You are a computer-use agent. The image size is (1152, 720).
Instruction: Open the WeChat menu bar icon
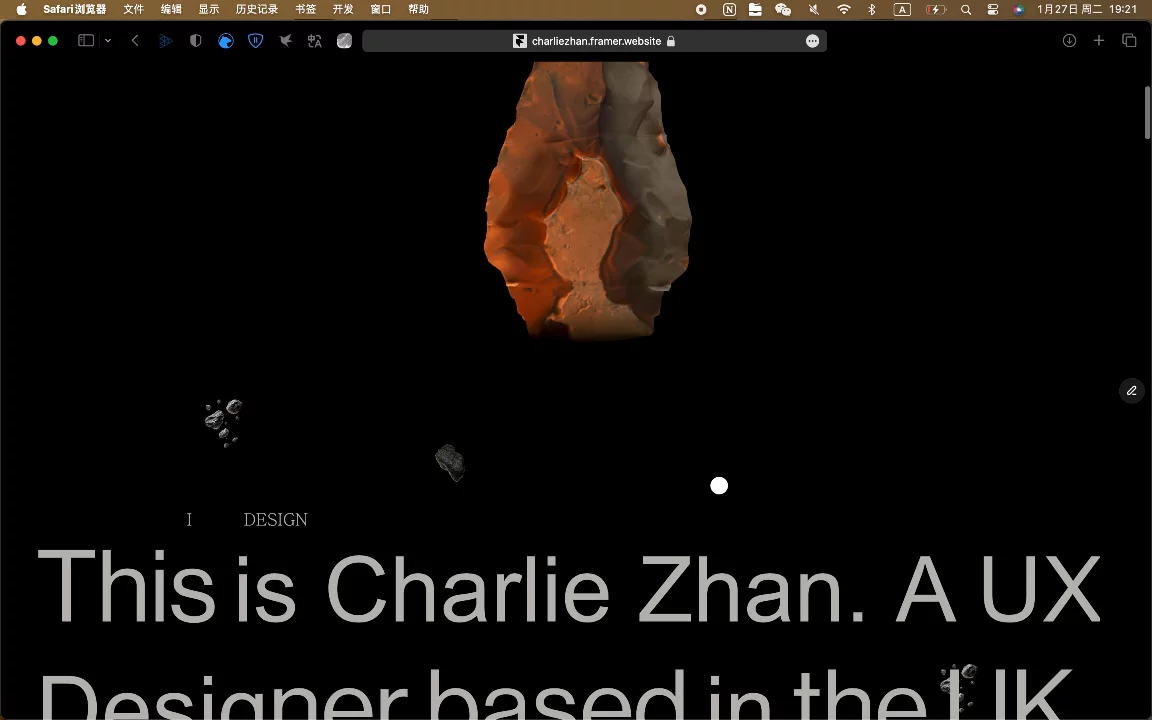pyautogui.click(x=783, y=10)
